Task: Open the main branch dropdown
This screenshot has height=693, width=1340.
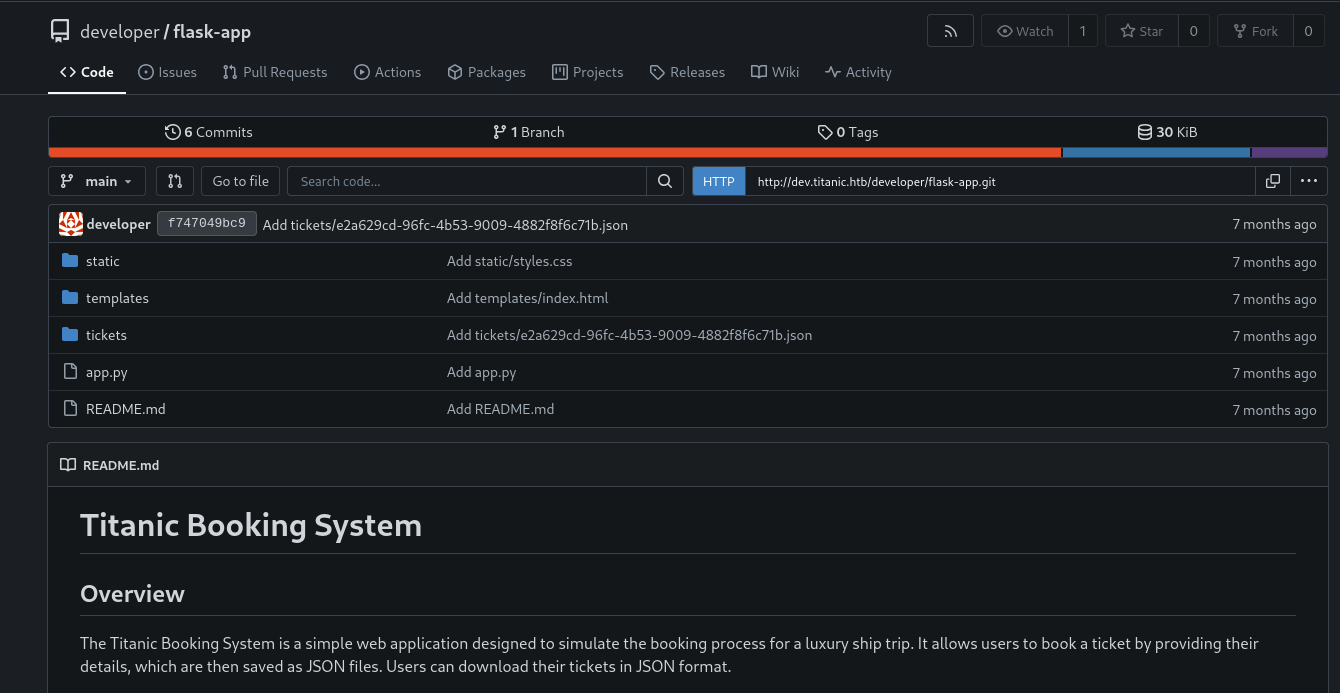Action: (97, 181)
